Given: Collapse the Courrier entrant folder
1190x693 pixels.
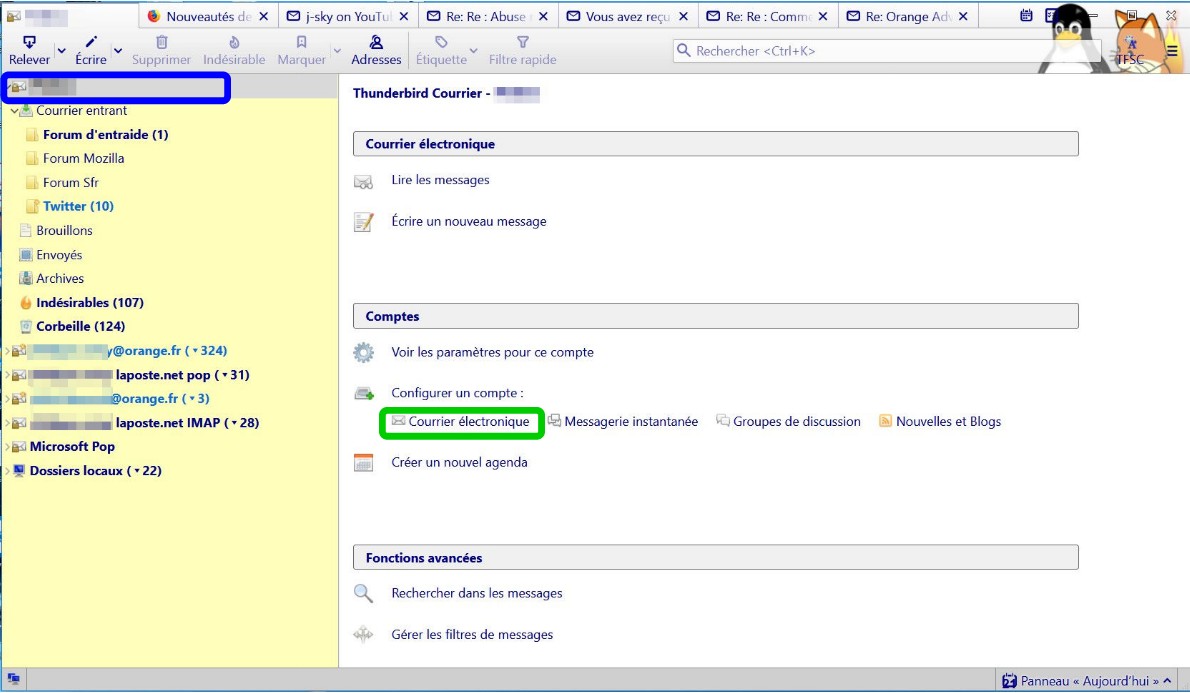Looking at the screenshot, I should (14, 111).
